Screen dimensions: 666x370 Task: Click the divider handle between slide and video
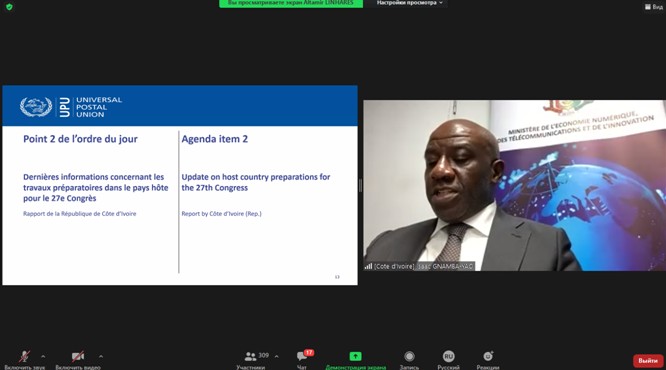[360, 186]
